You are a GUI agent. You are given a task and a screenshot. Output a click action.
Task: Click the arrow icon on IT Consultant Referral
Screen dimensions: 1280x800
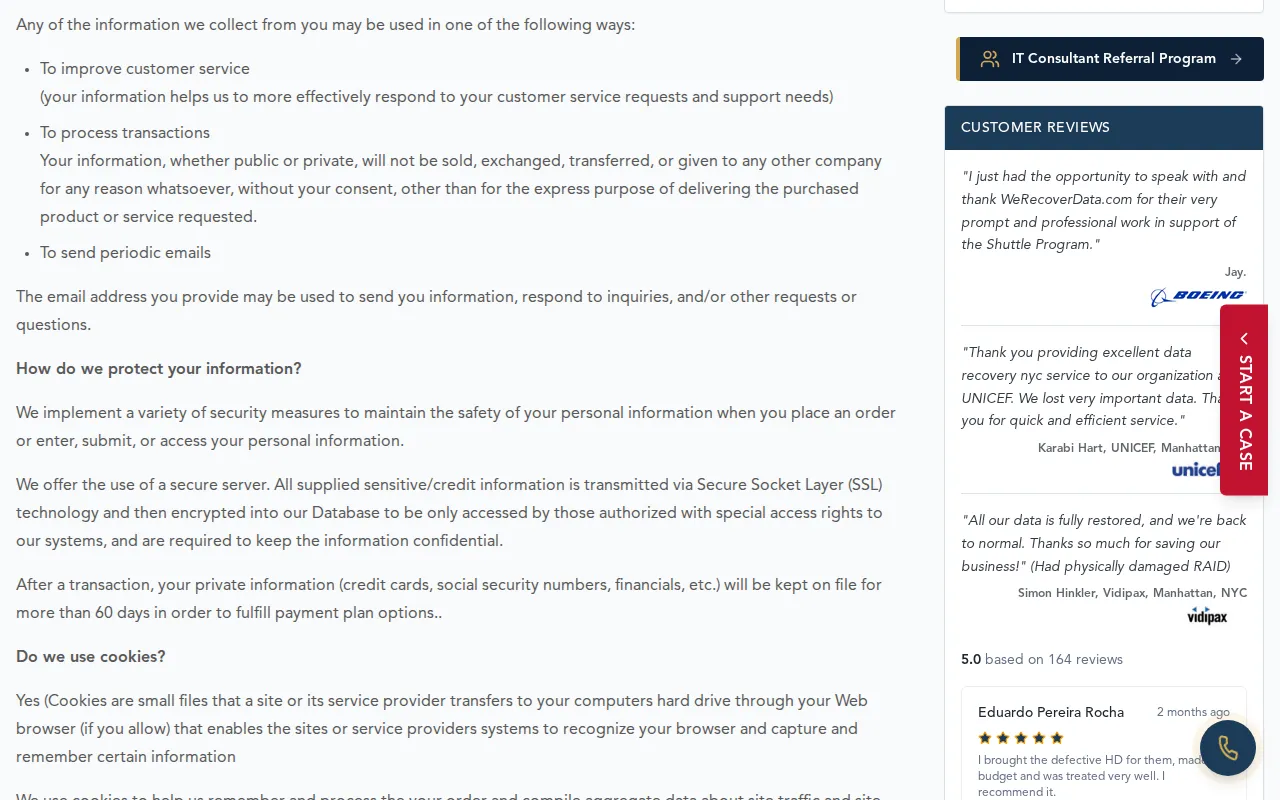point(1236,59)
